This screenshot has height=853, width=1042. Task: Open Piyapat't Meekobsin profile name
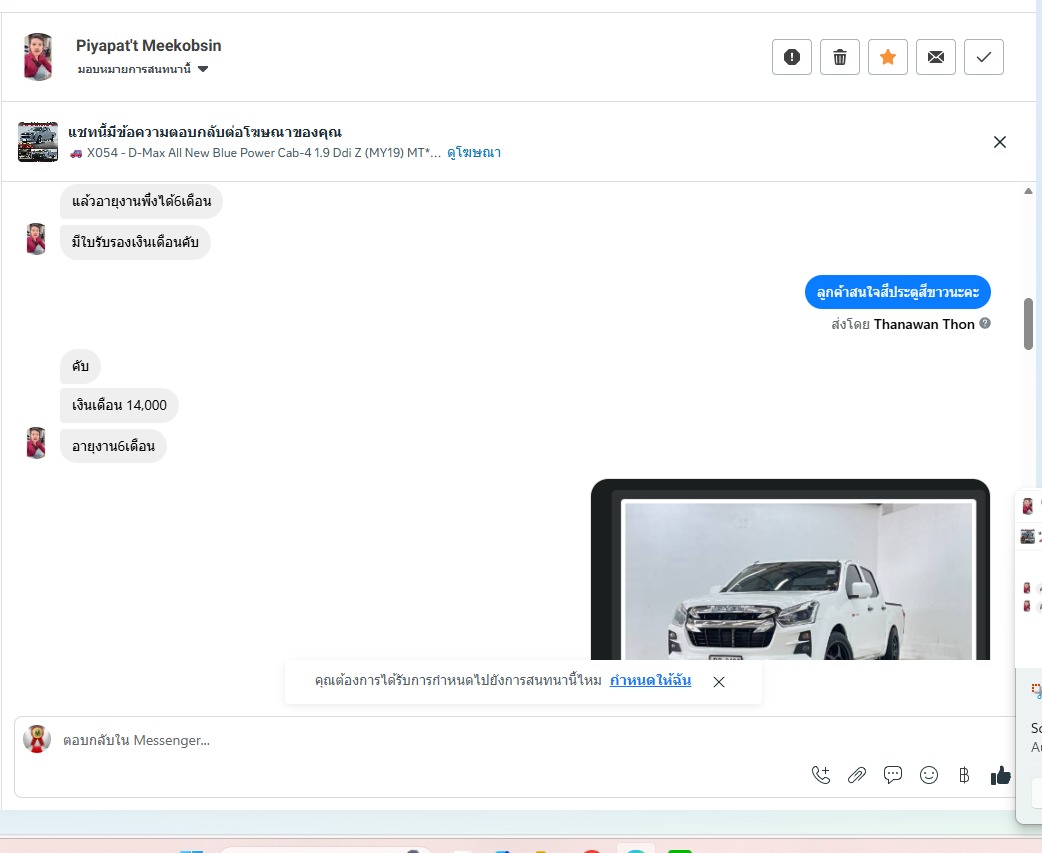[x=148, y=46]
